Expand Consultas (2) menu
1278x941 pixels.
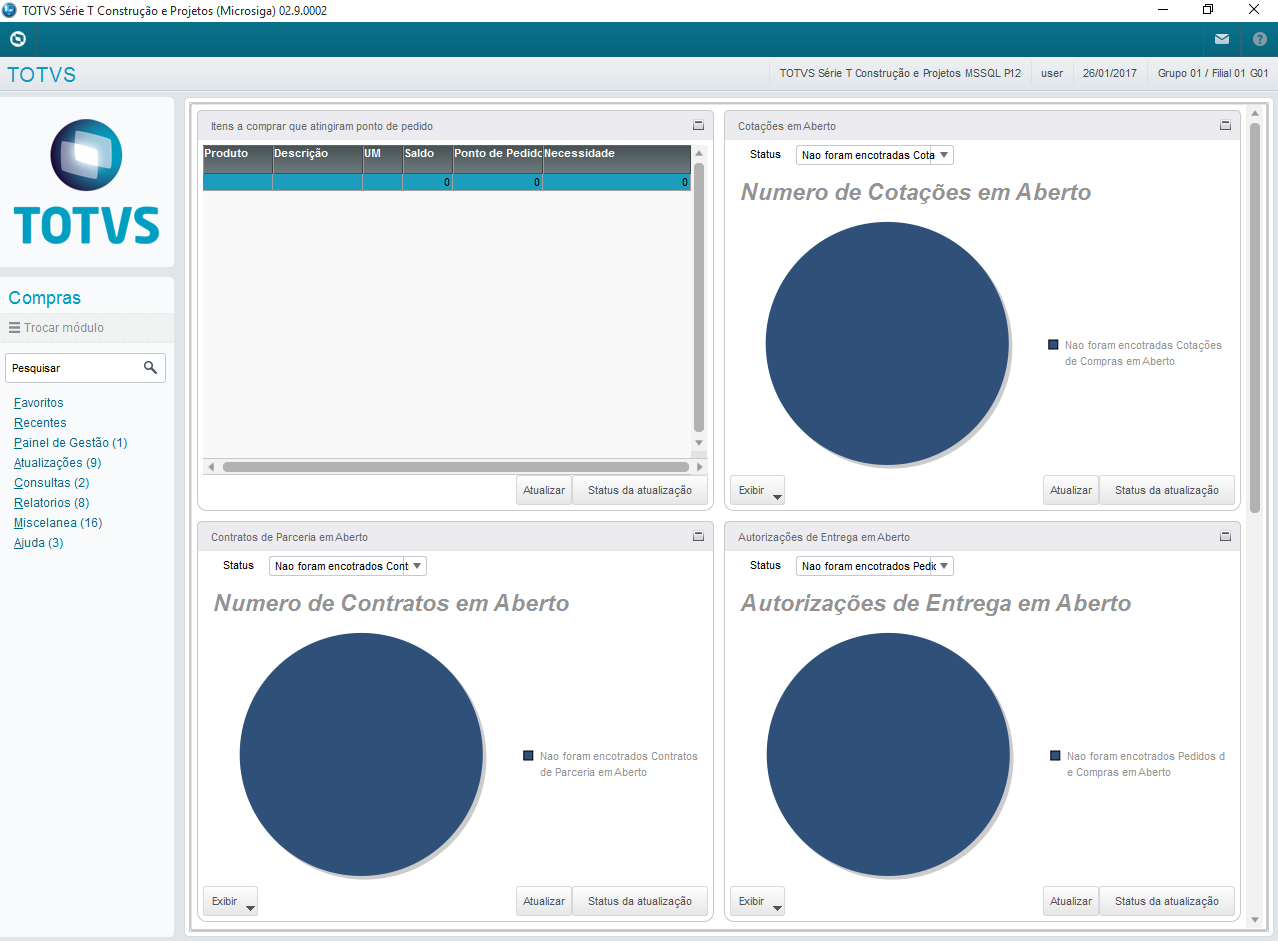coord(52,483)
